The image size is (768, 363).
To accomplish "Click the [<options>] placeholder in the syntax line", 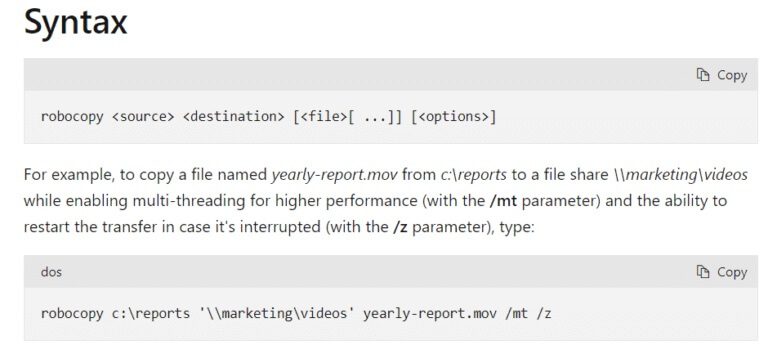I will (x=454, y=117).
